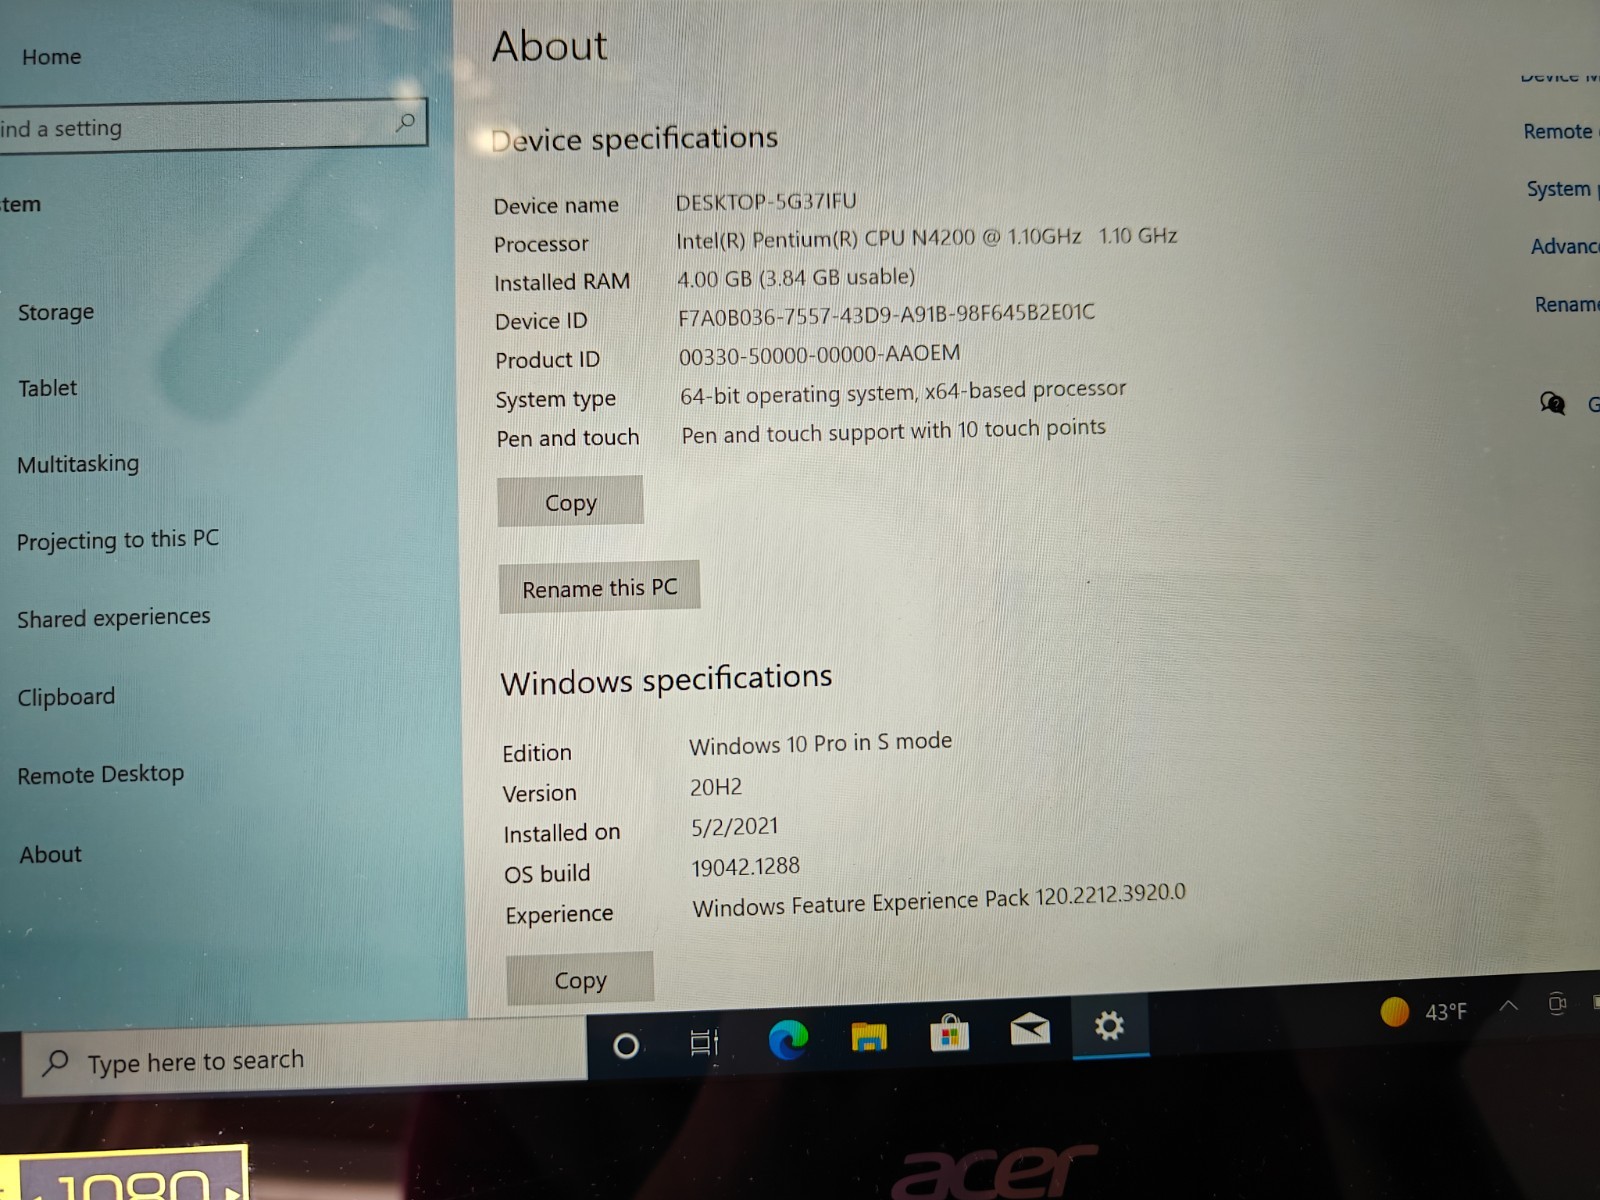1600x1200 pixels.
Task: Open Storage settings page
Action: coord(56,312)
